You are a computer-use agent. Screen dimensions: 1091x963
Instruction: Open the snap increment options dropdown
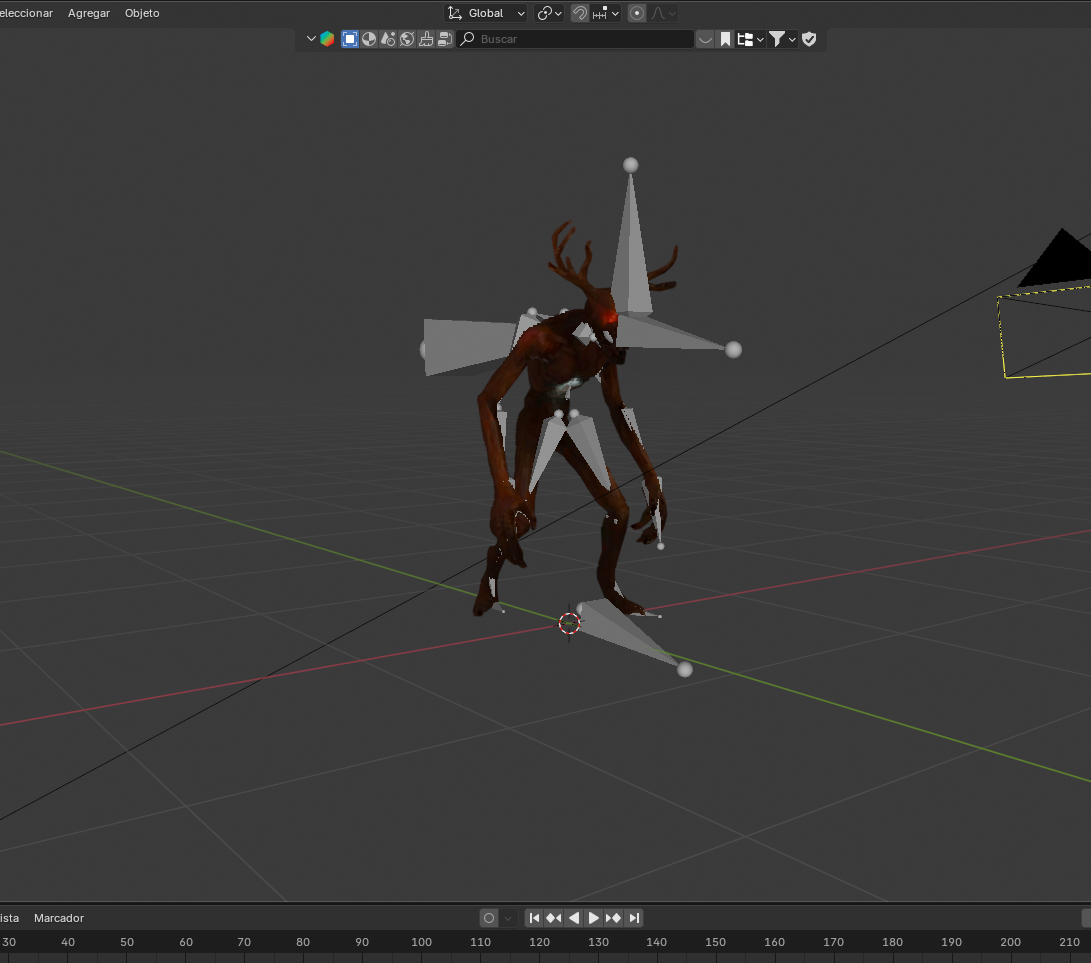605,13
